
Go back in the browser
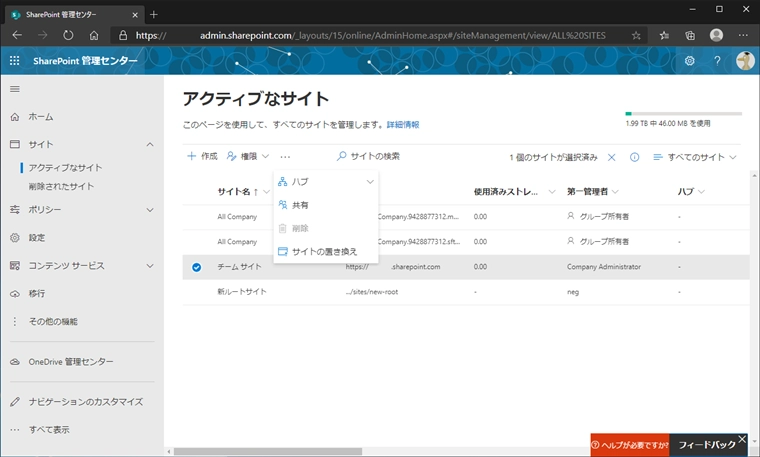[x=17, y=35]
